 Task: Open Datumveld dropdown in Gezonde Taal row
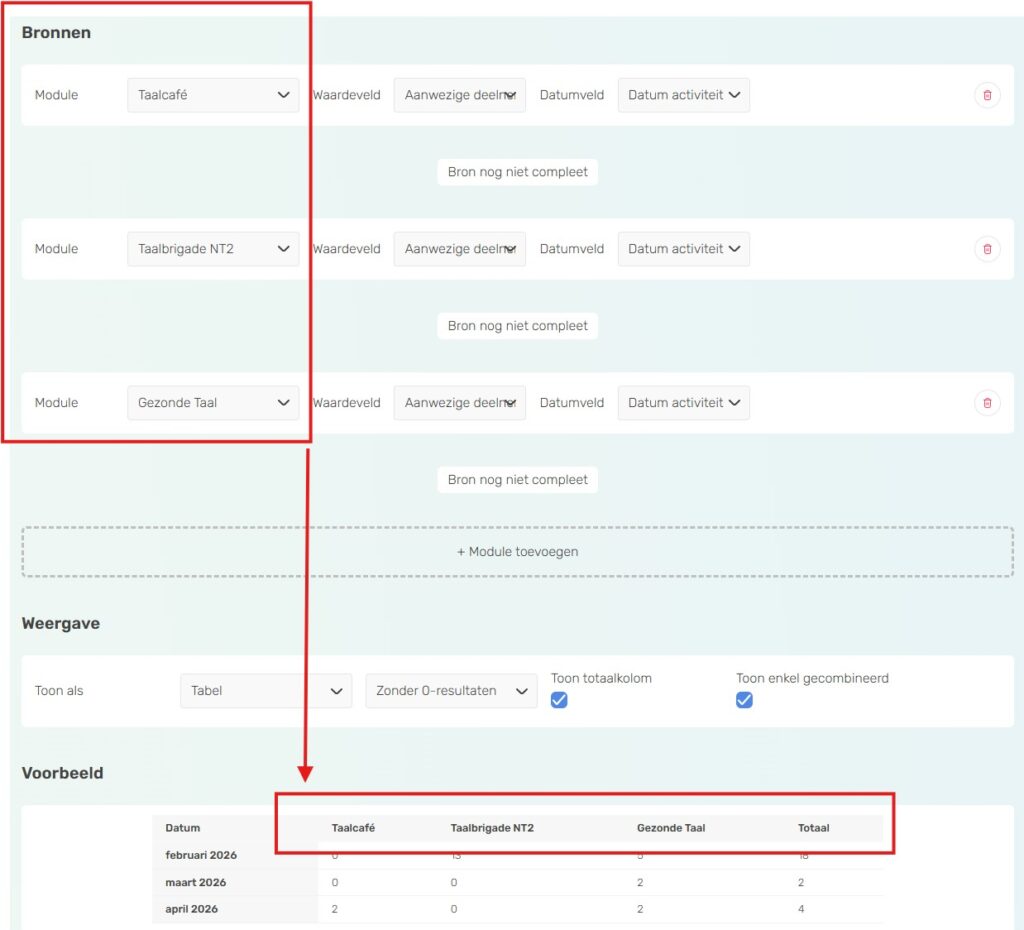coord(683,403)
